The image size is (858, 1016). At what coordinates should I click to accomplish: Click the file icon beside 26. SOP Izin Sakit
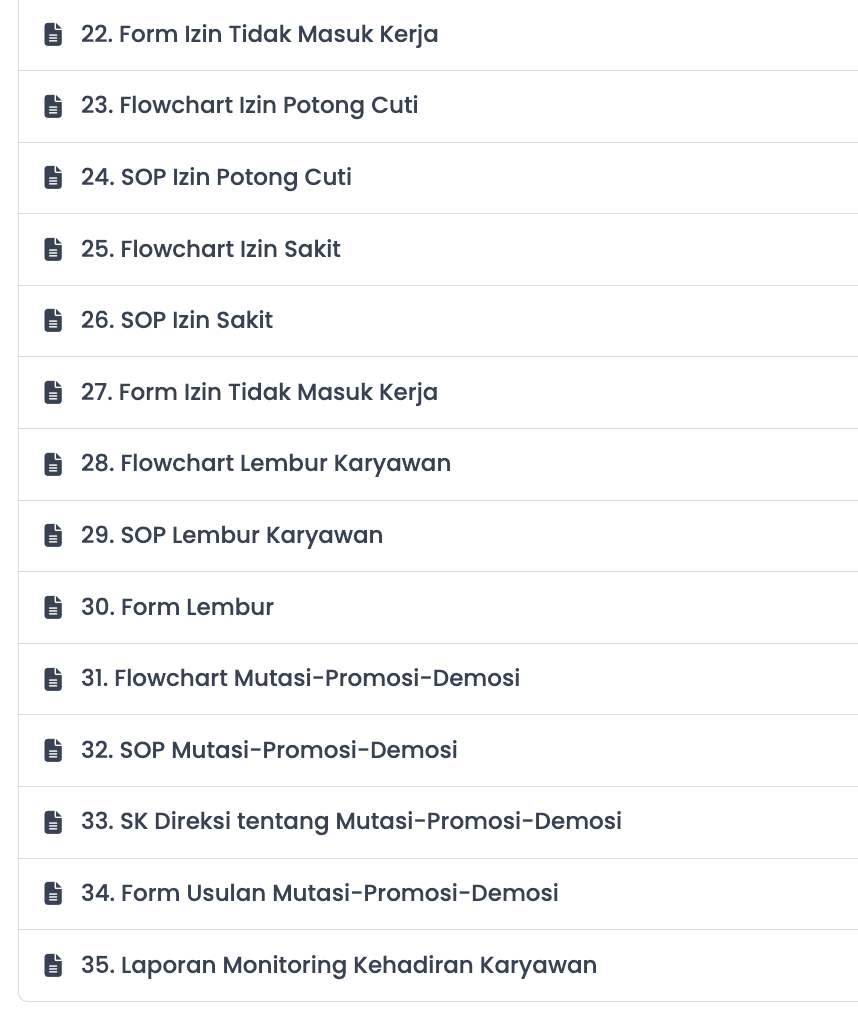(x=53, y=320)
